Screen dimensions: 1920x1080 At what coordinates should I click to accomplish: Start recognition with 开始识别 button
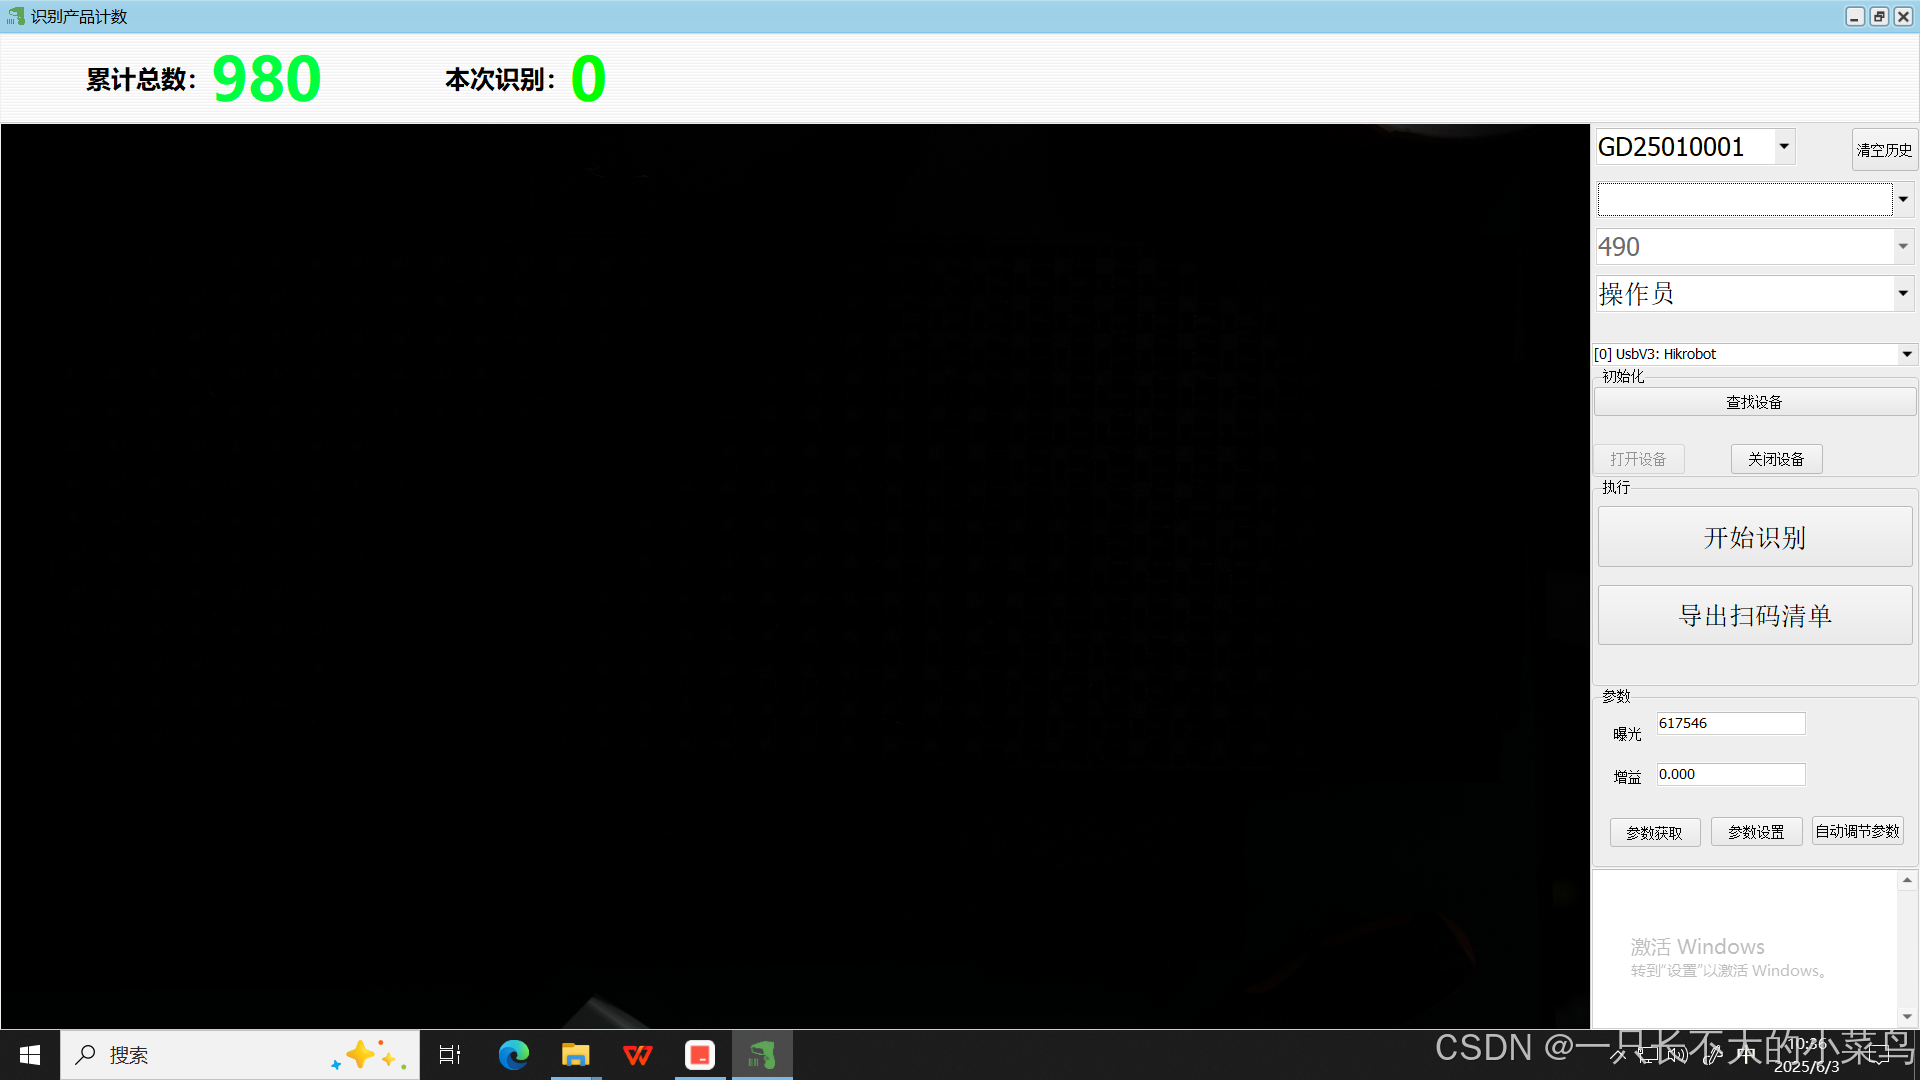[x=1755, y=537]
